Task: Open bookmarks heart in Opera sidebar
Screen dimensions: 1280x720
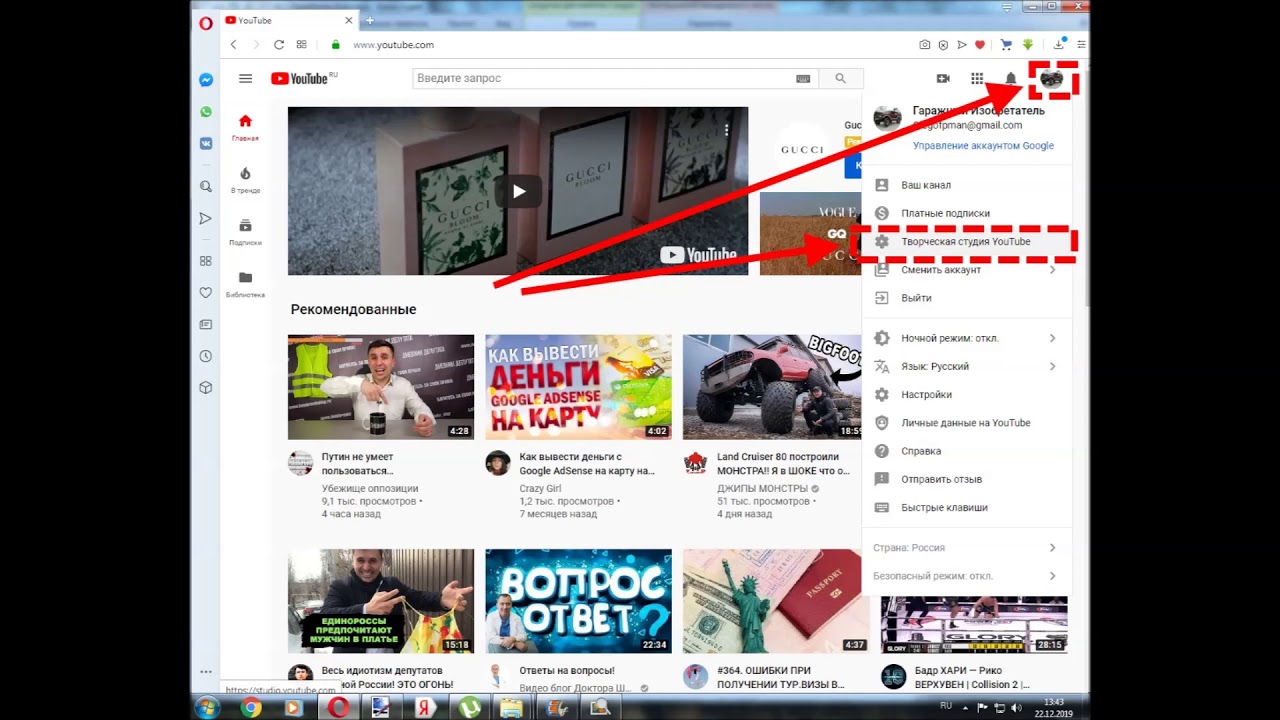Action: 206,293
